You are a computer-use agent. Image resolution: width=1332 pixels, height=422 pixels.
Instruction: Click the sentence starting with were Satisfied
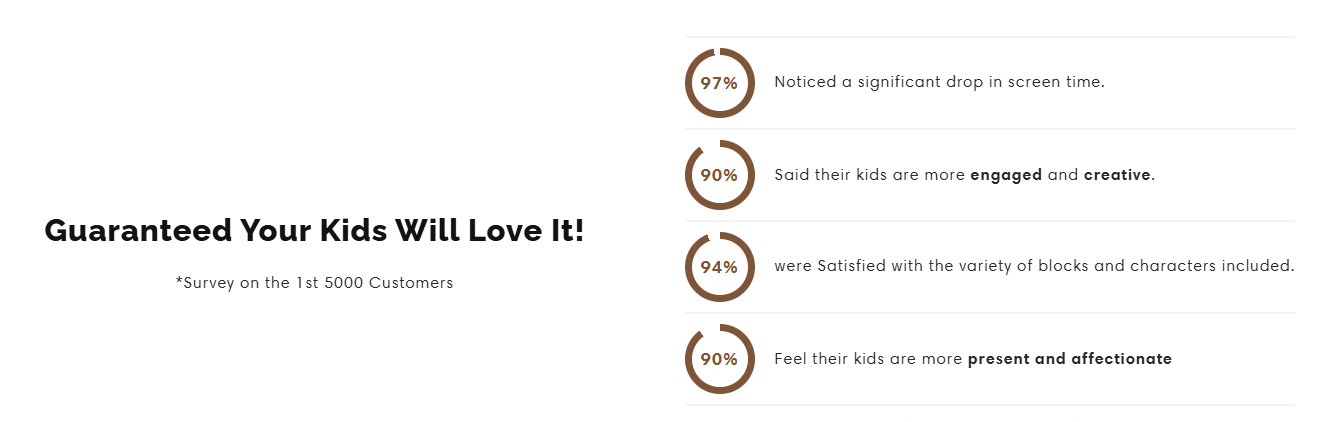pos(1034,266)
